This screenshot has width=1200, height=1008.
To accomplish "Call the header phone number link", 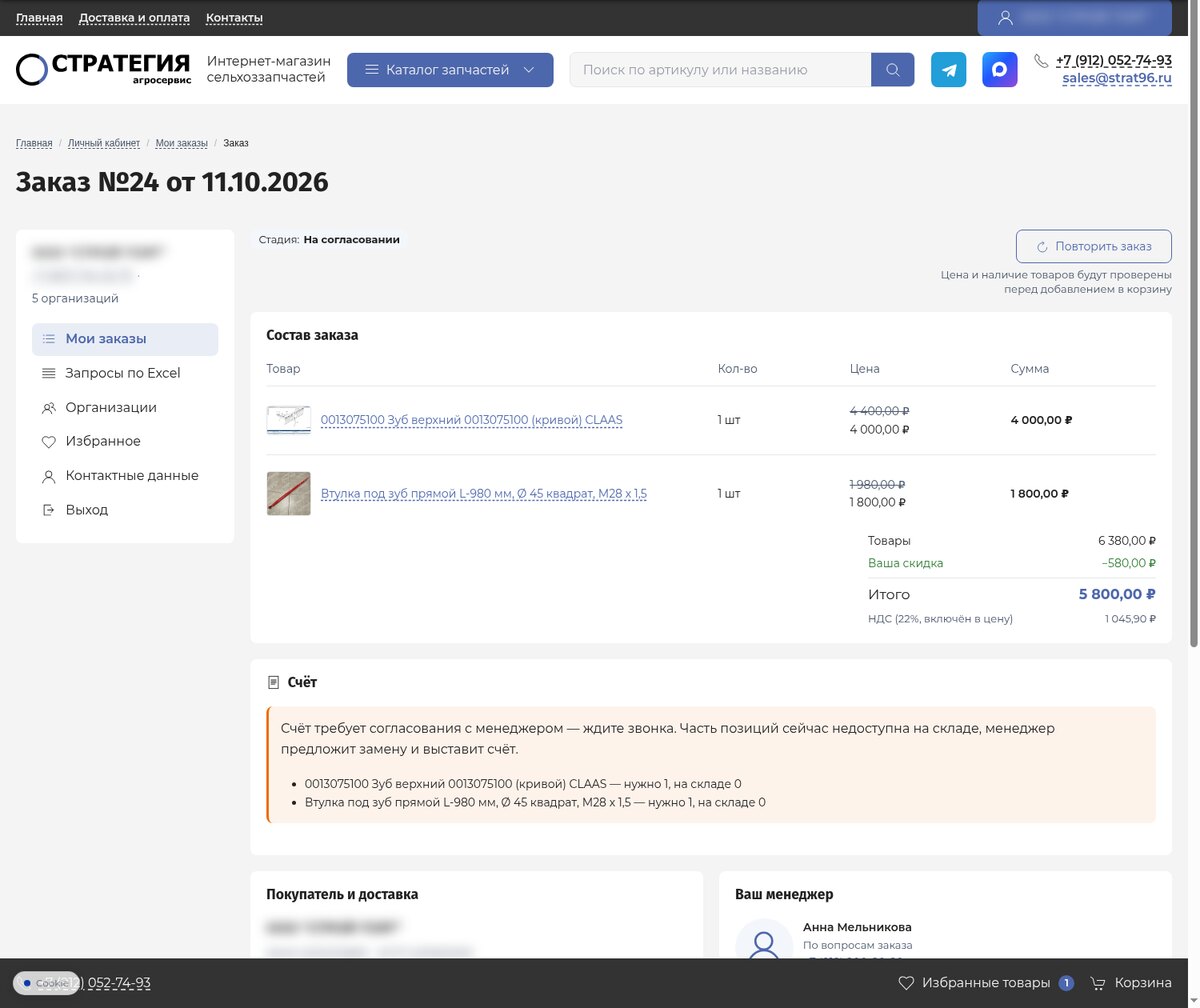I will tap(1114, 61).
